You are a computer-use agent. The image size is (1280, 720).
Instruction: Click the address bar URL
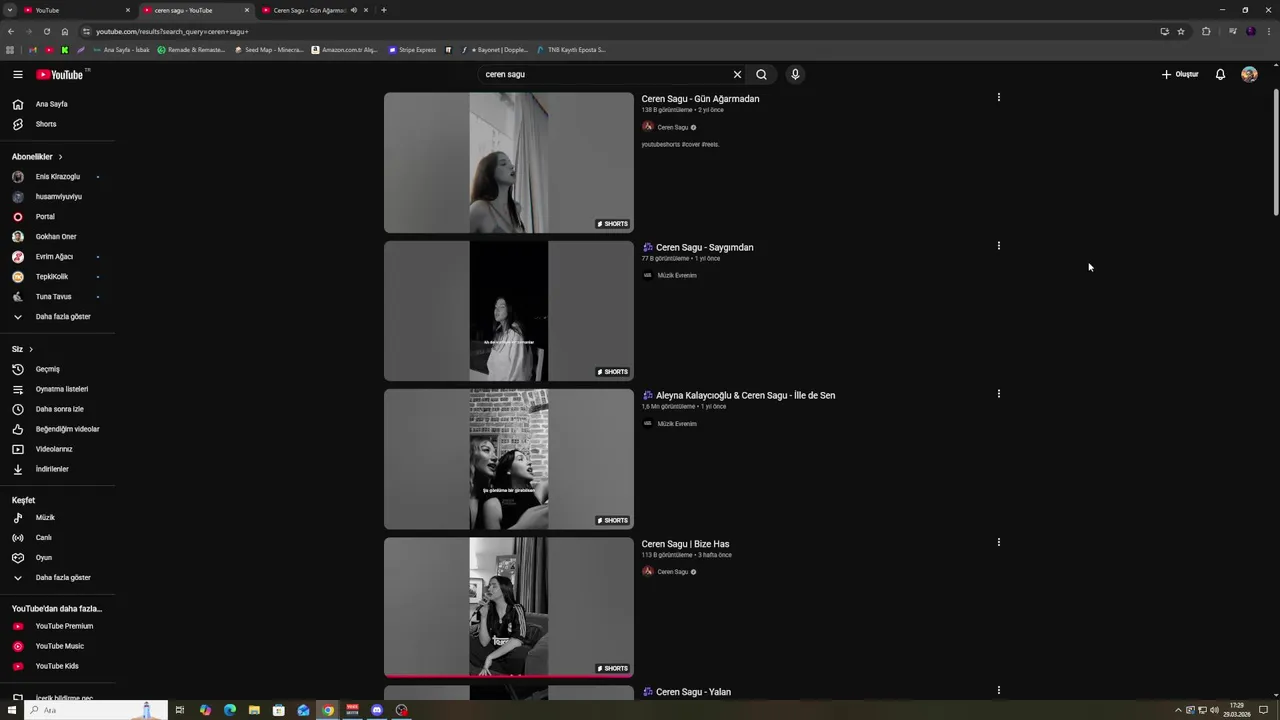pyautogui.click(x=172, y=32)
